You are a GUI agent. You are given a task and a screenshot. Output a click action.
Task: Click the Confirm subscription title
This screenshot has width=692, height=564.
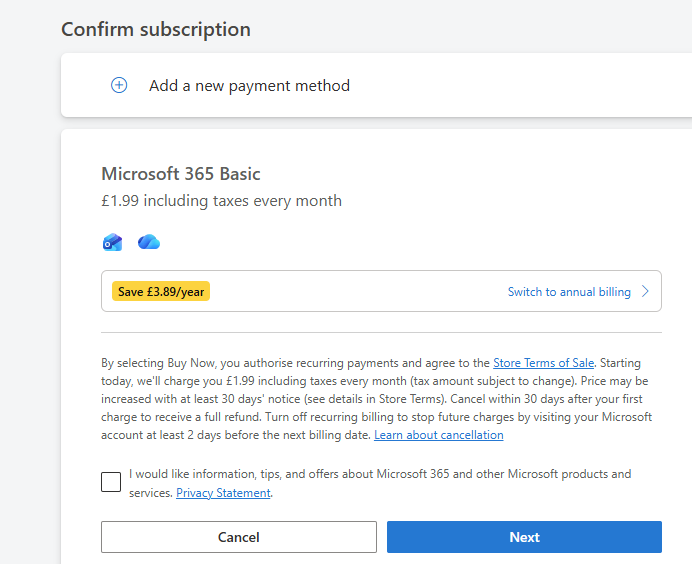156,30
